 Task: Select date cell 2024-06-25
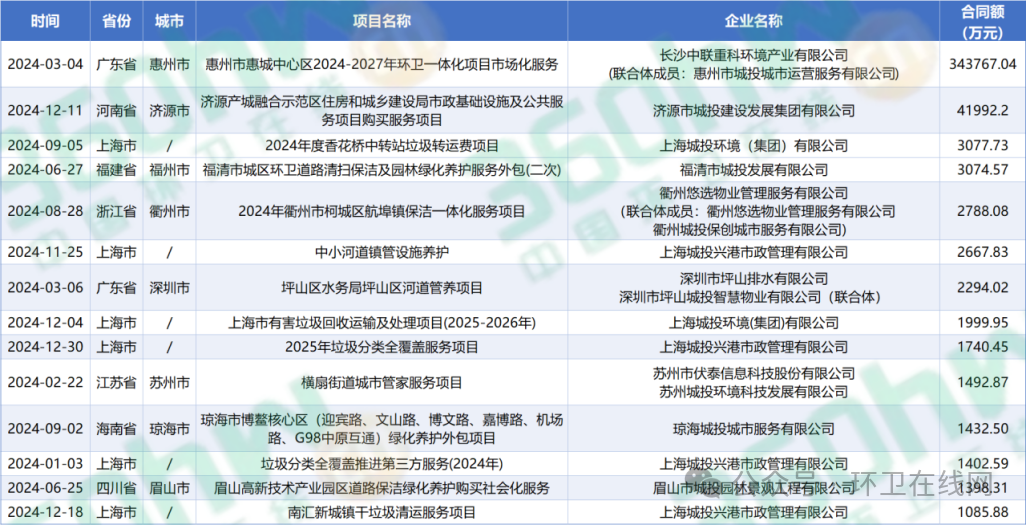point(45,488)
